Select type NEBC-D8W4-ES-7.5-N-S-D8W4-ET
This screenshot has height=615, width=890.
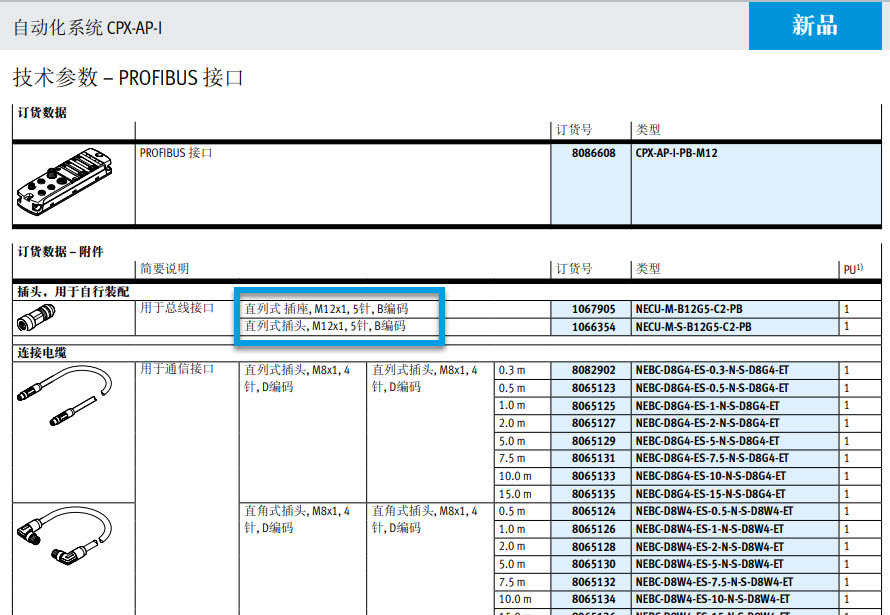click(x=714, y=582)
